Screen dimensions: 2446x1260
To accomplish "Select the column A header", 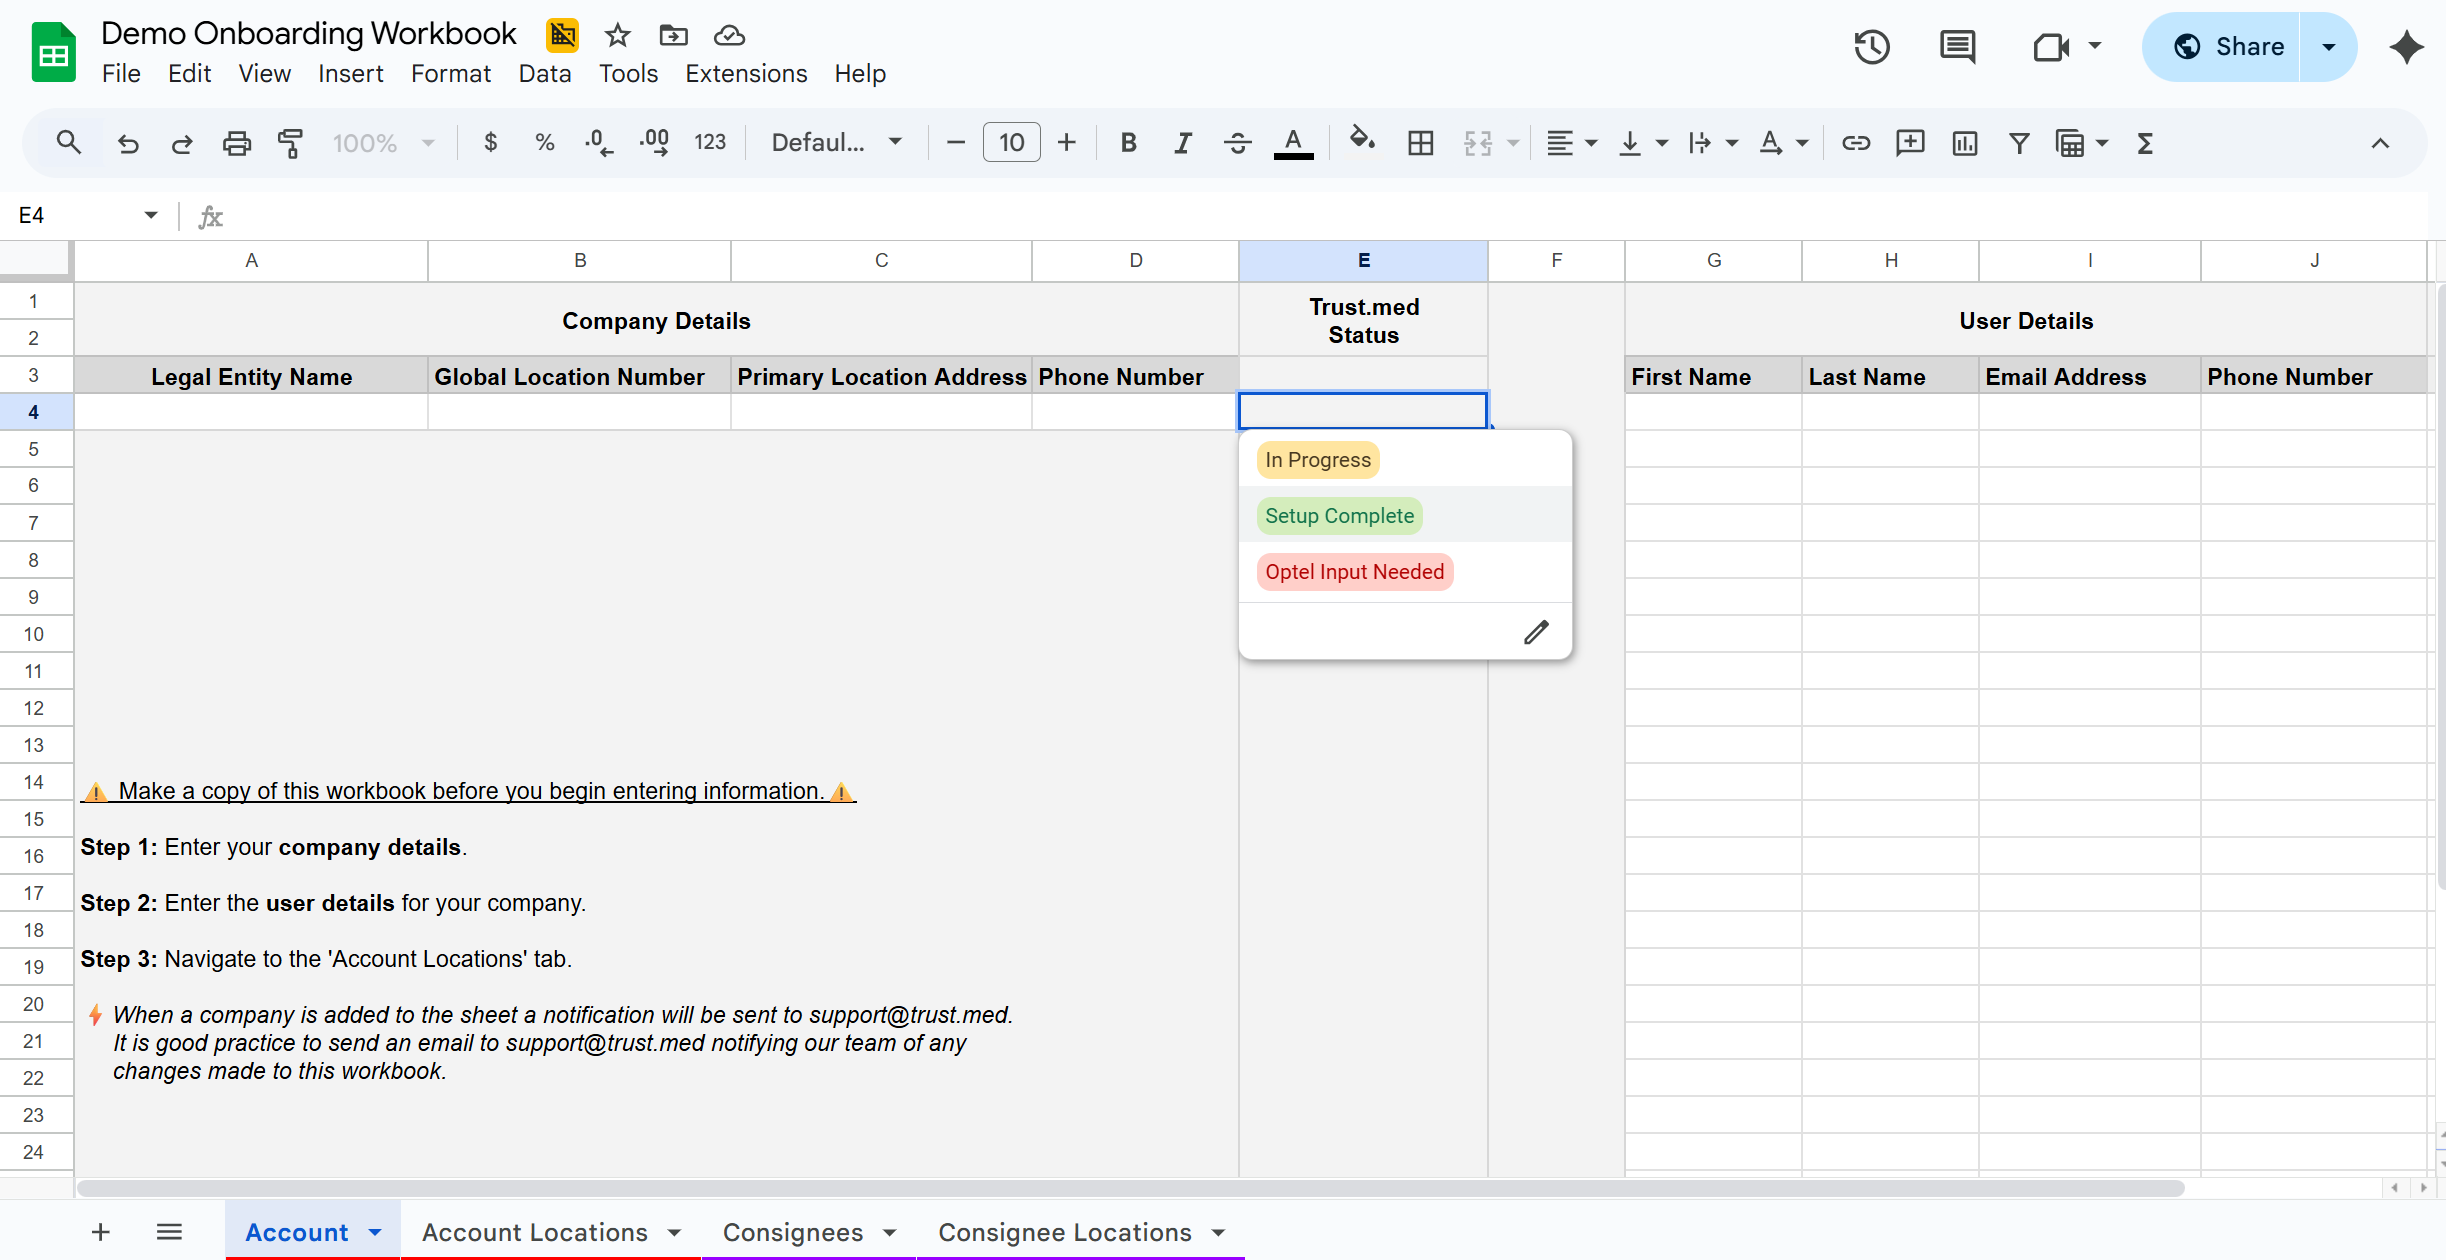I will (251, 260).
